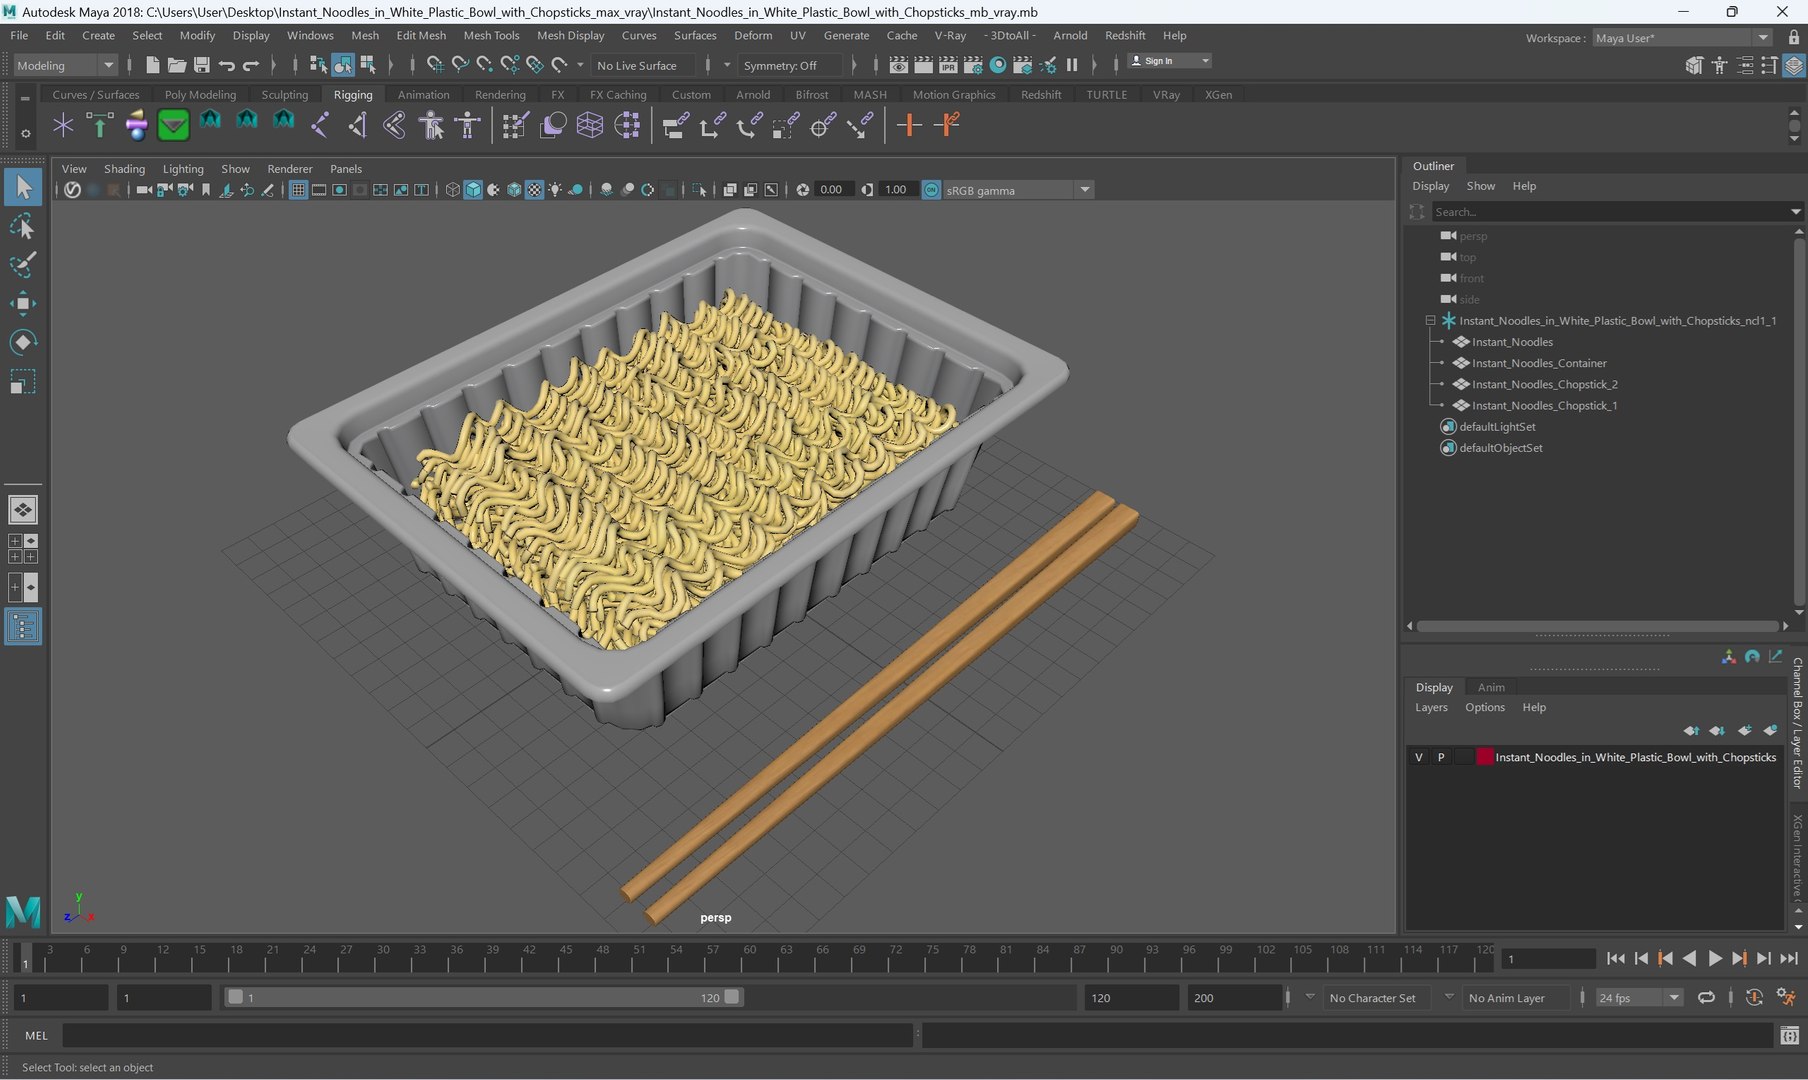Activate the Lasso Select tool
The width and height of the screenshot is (1808, 1080).
[22, 227]
